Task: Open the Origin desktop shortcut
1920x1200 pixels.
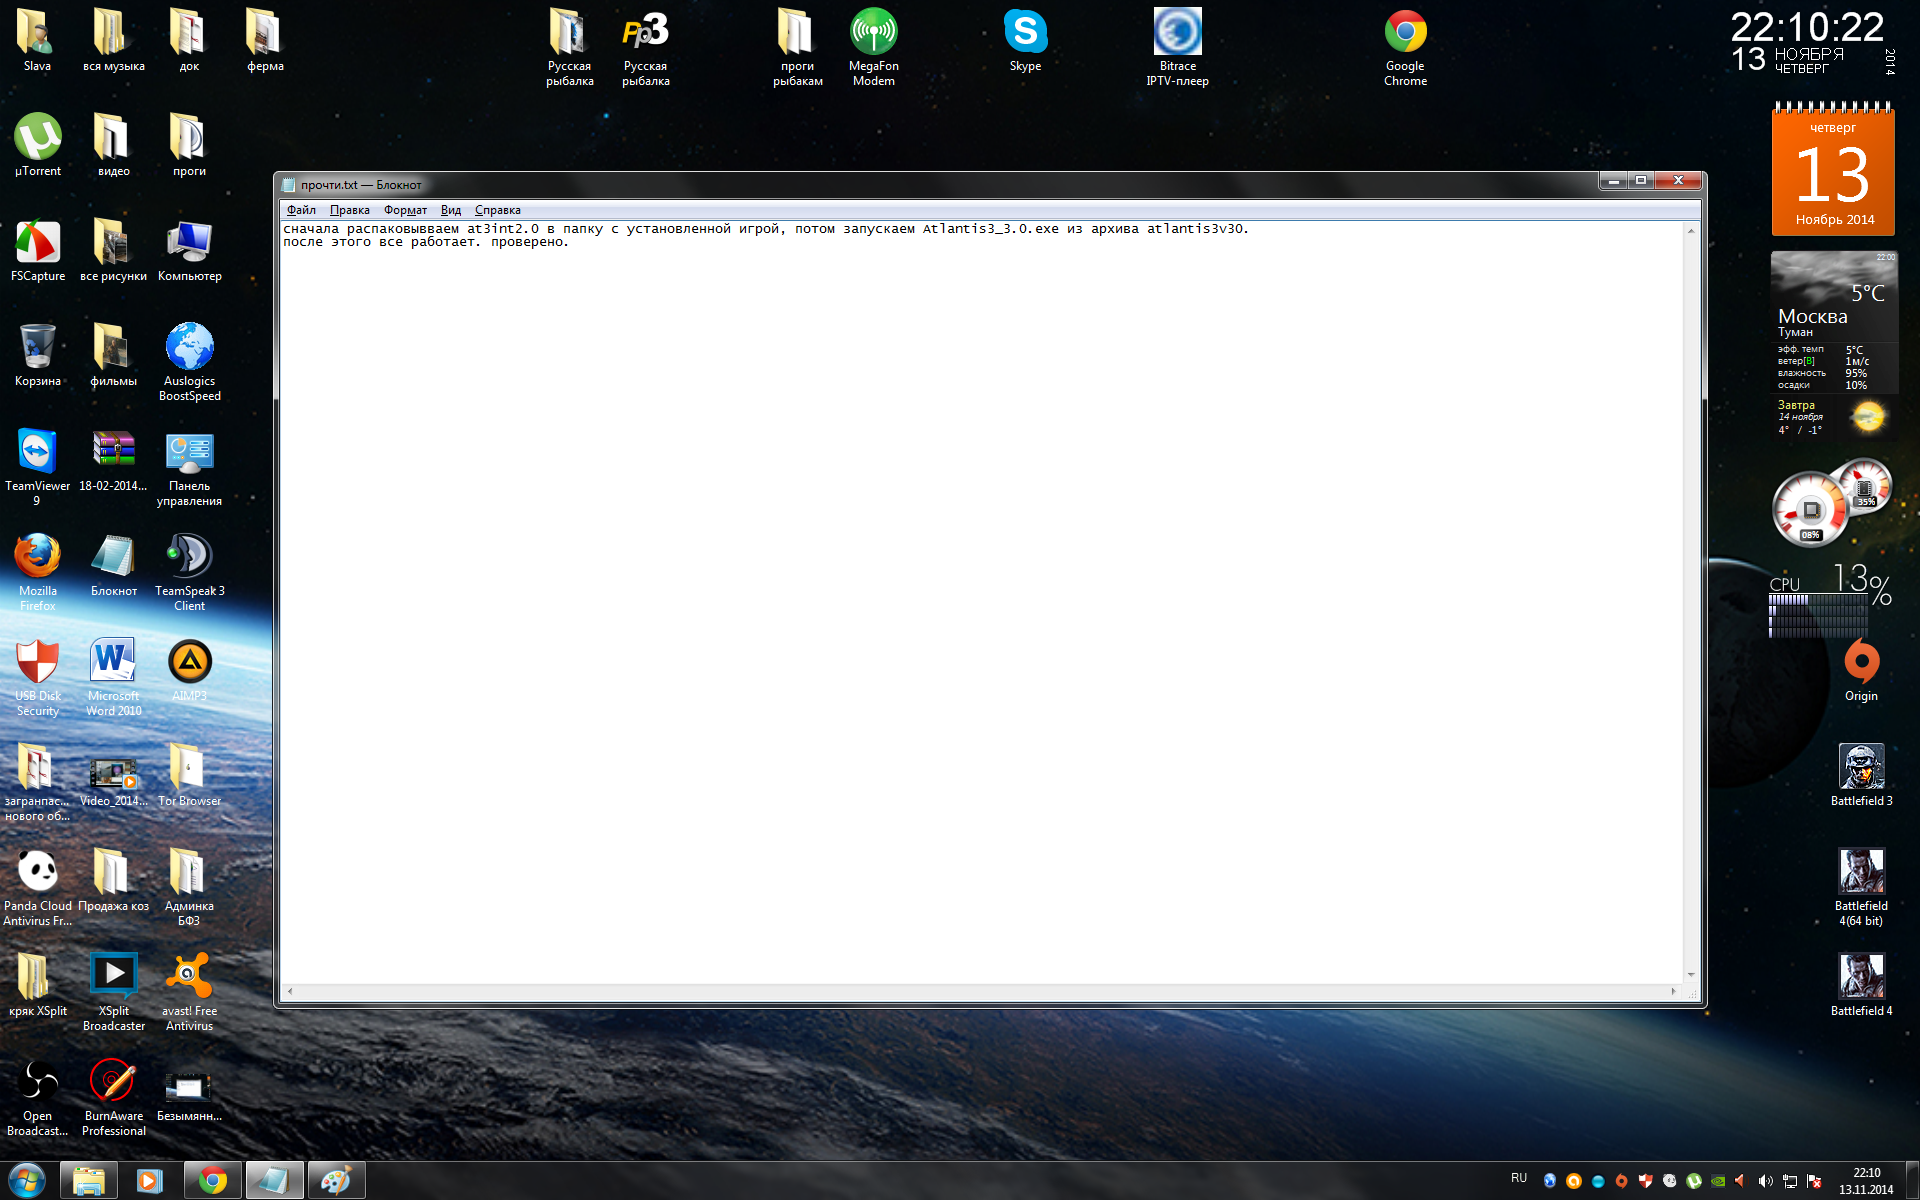Action: tap(1861, 663)
